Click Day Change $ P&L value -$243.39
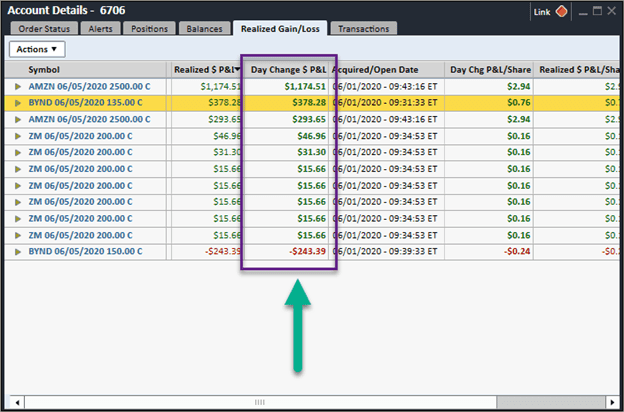Viewport: 624px width, 412px height. 307,252
